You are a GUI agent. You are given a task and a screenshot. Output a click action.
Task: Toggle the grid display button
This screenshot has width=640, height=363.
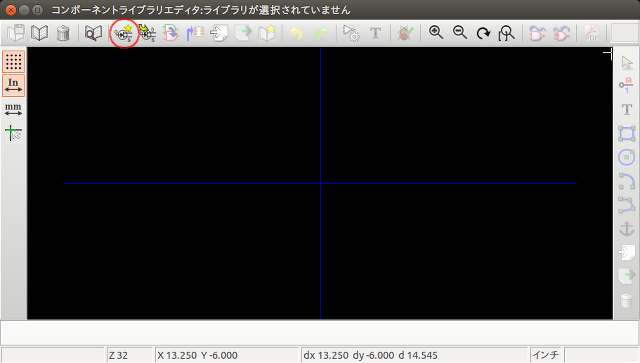[13, 62]
